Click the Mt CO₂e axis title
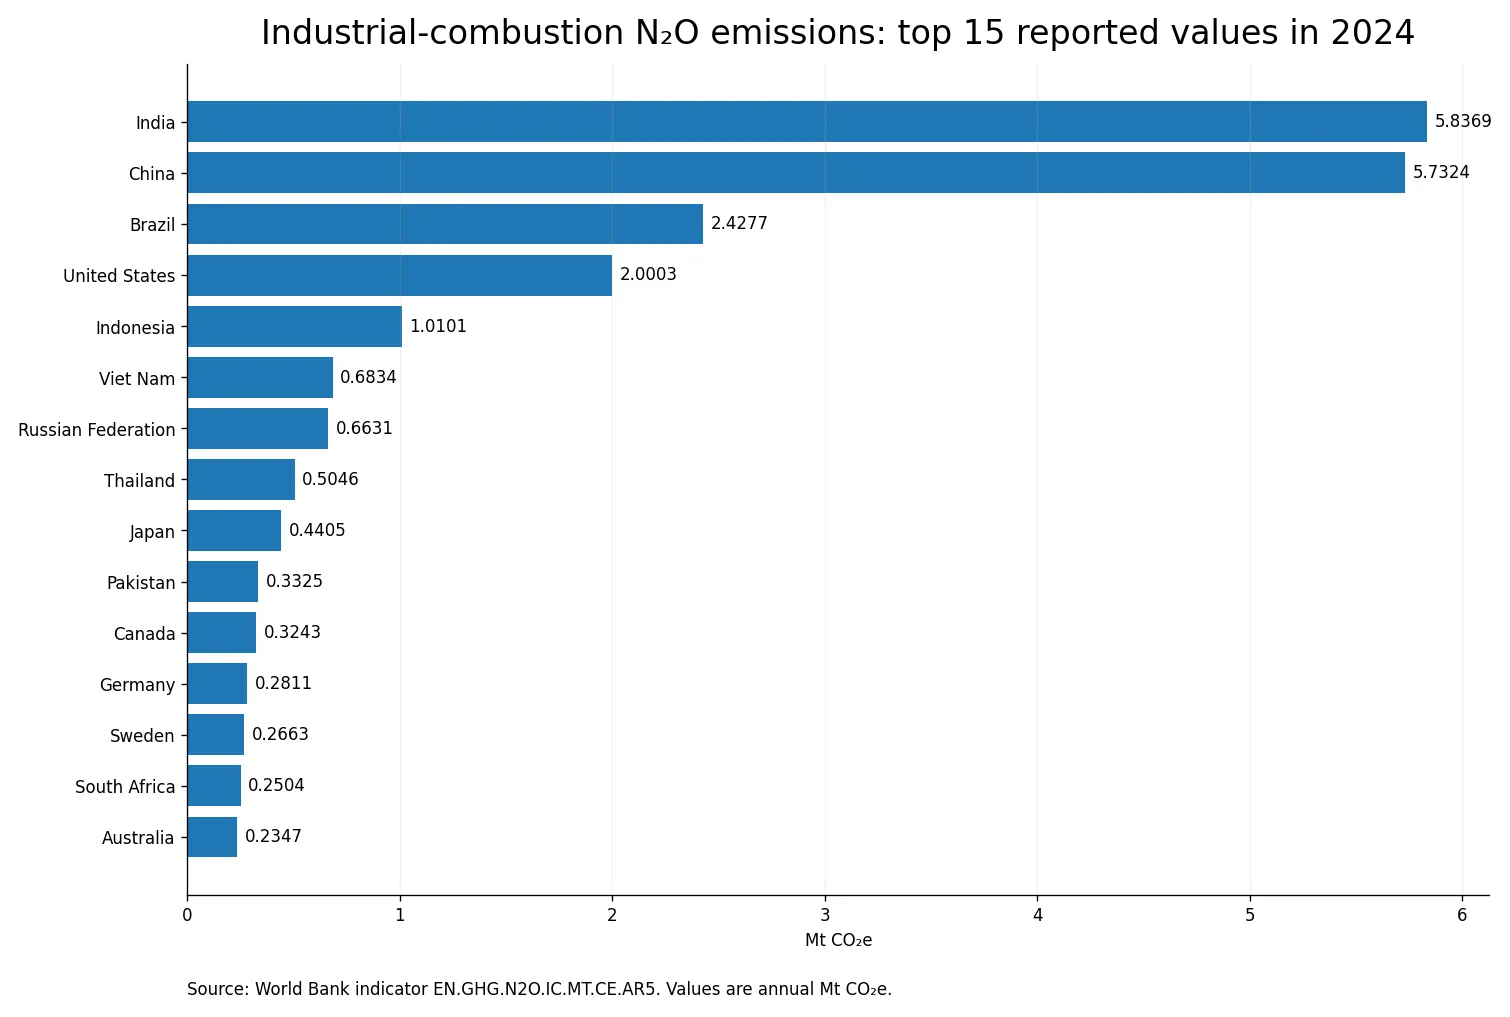This screenshot has height=1017, width=1510. click(838, 941)
